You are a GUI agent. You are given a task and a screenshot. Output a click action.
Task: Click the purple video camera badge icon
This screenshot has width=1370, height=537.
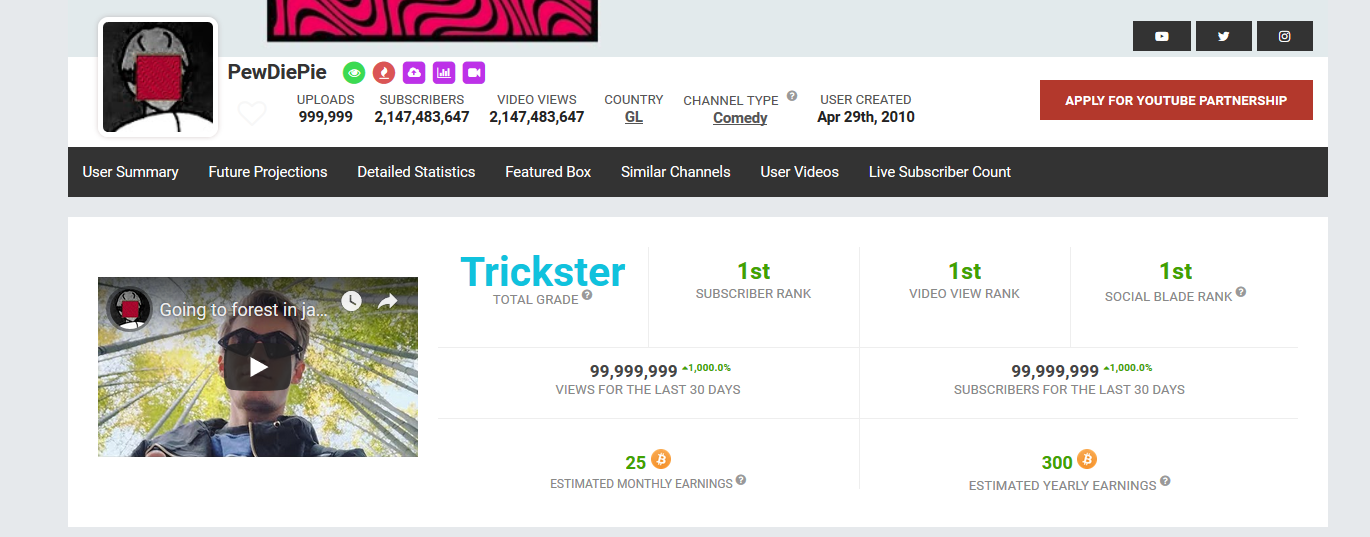click(474, 72)
